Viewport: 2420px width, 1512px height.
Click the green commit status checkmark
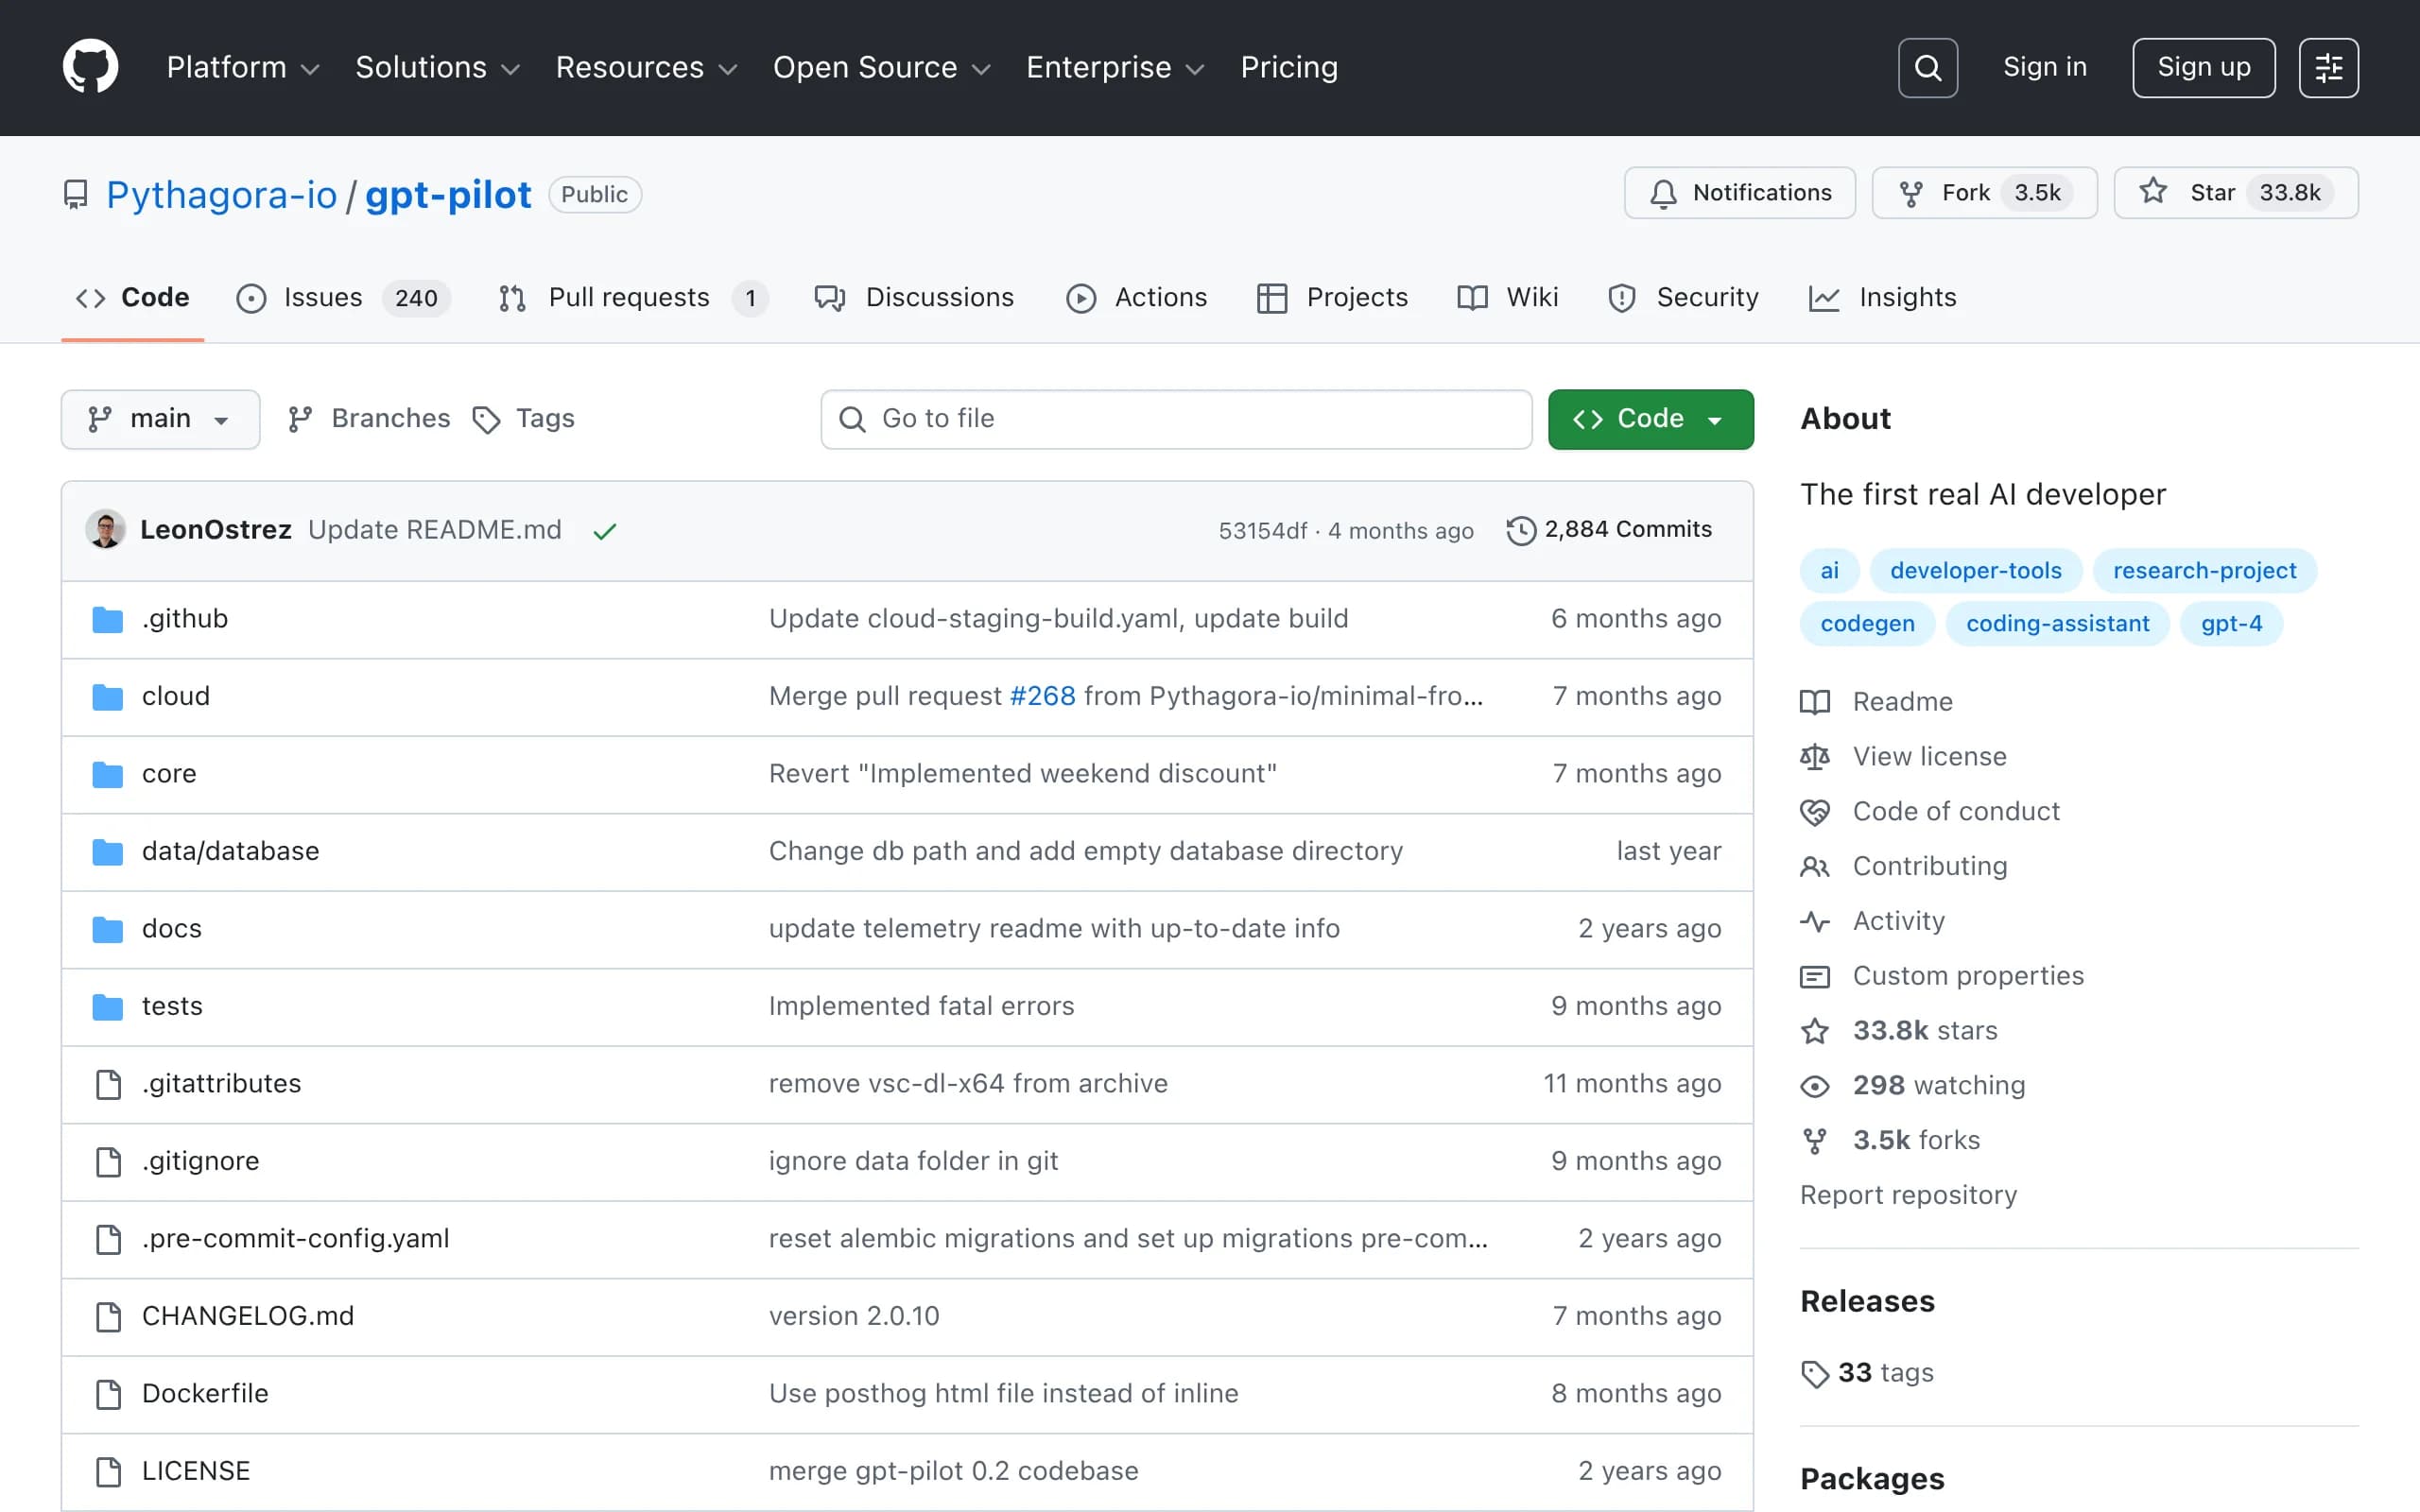tap(605, 531)
